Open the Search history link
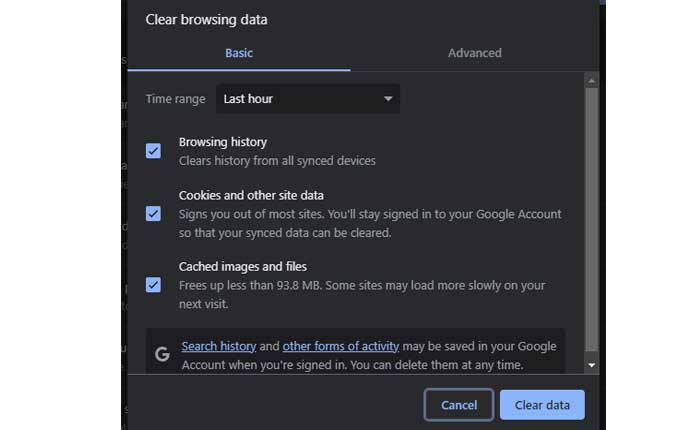This screenshot has height=430, width=700. (219, 346)
